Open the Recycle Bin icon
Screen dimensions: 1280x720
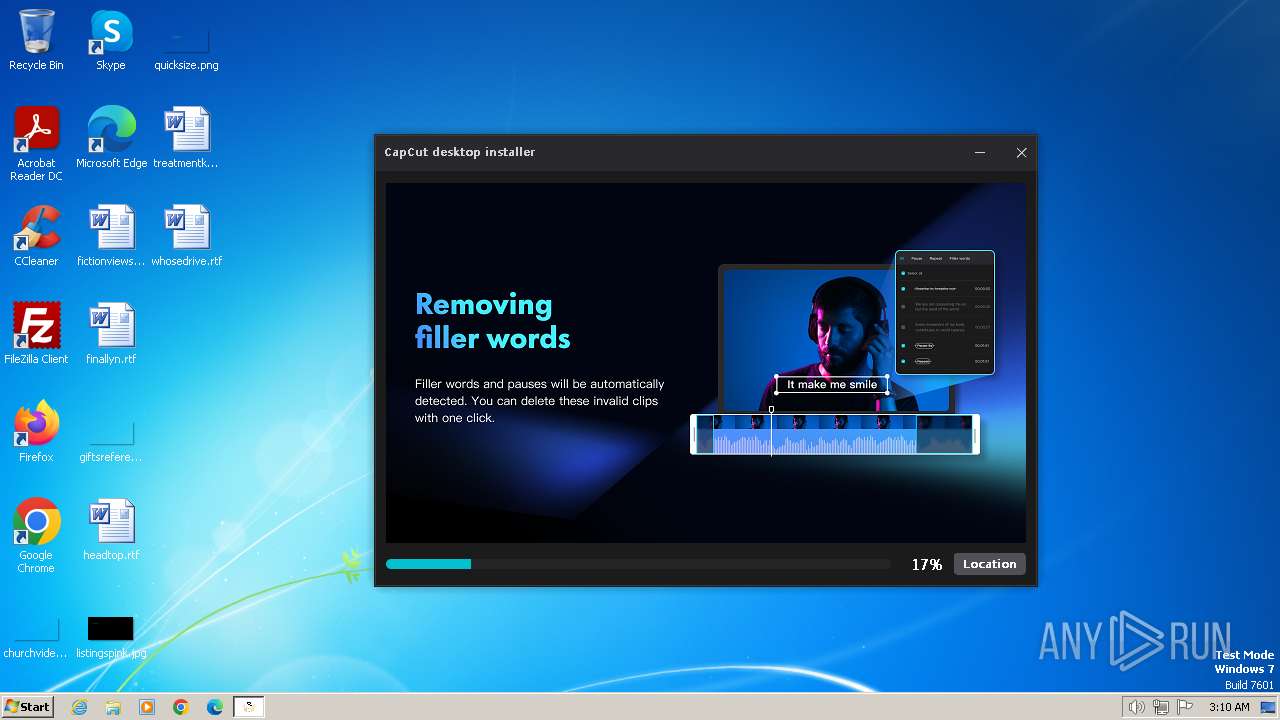[x=36, y=40]
